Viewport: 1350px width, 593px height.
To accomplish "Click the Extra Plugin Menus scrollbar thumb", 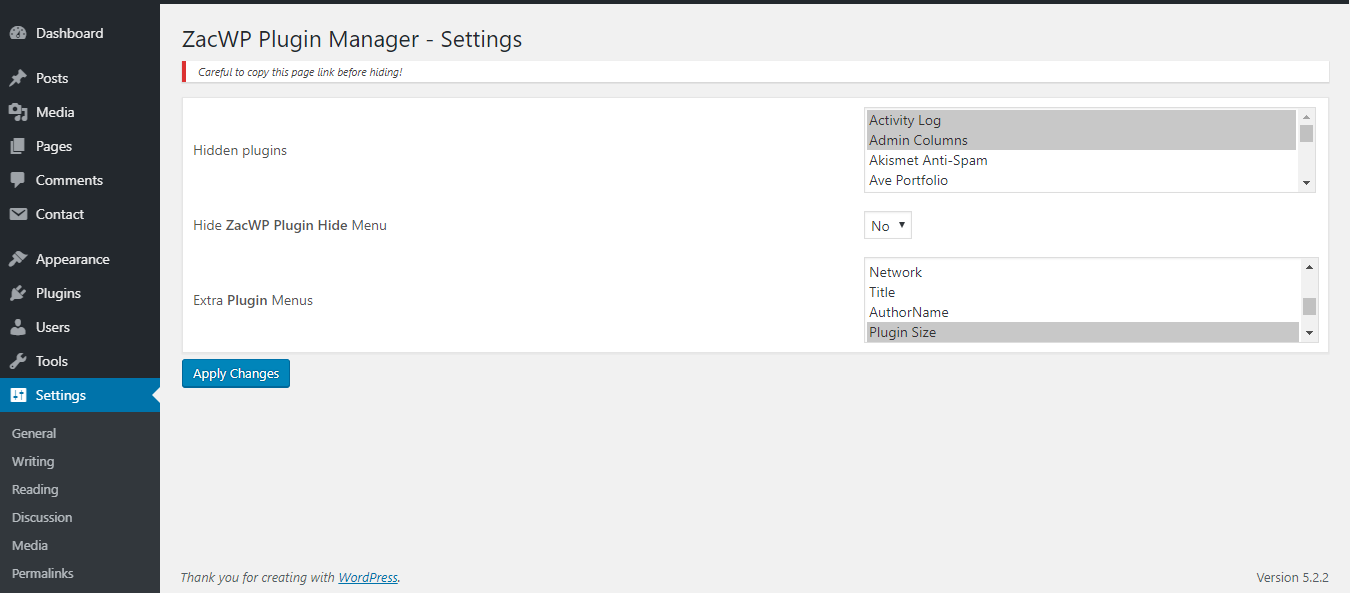I will tap(1309, 306).
